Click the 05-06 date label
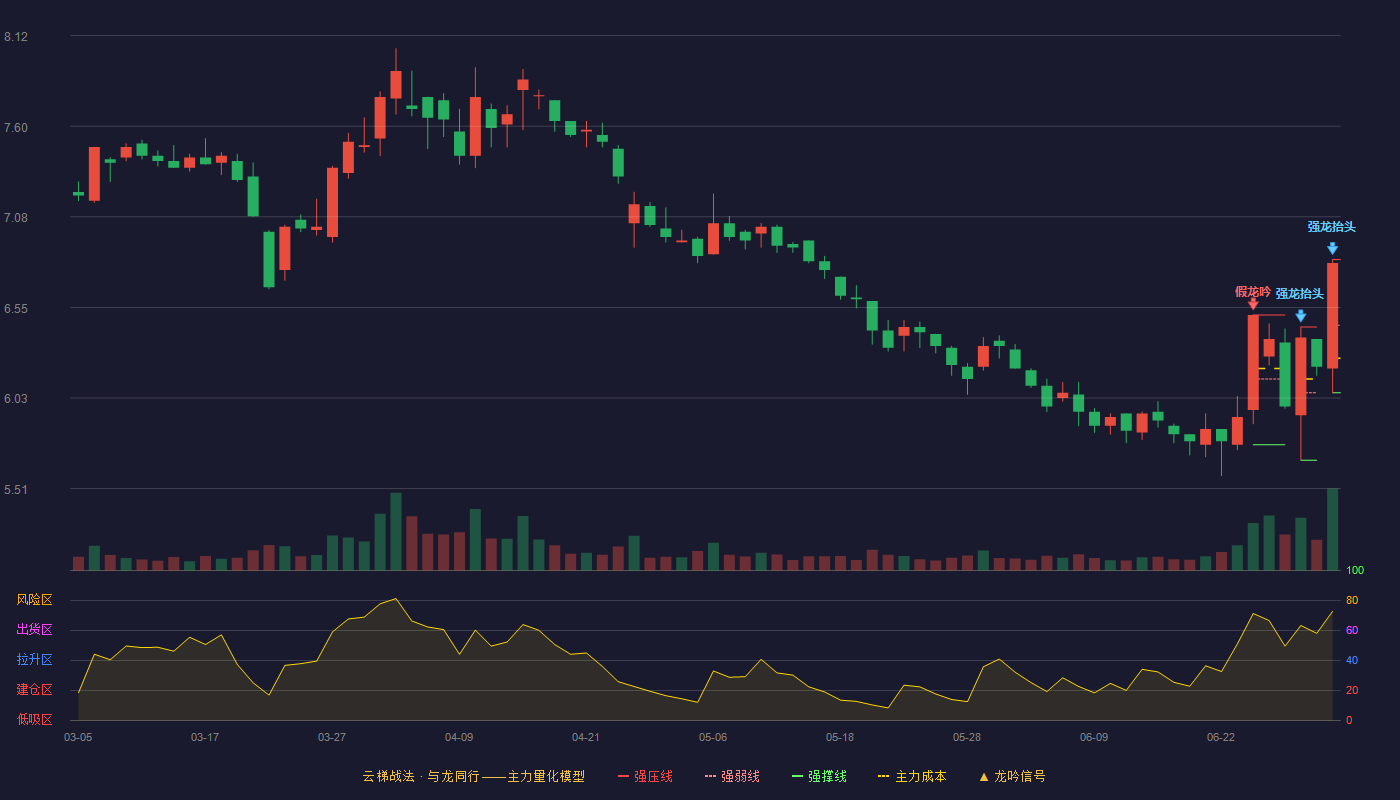 pos(713,737)
